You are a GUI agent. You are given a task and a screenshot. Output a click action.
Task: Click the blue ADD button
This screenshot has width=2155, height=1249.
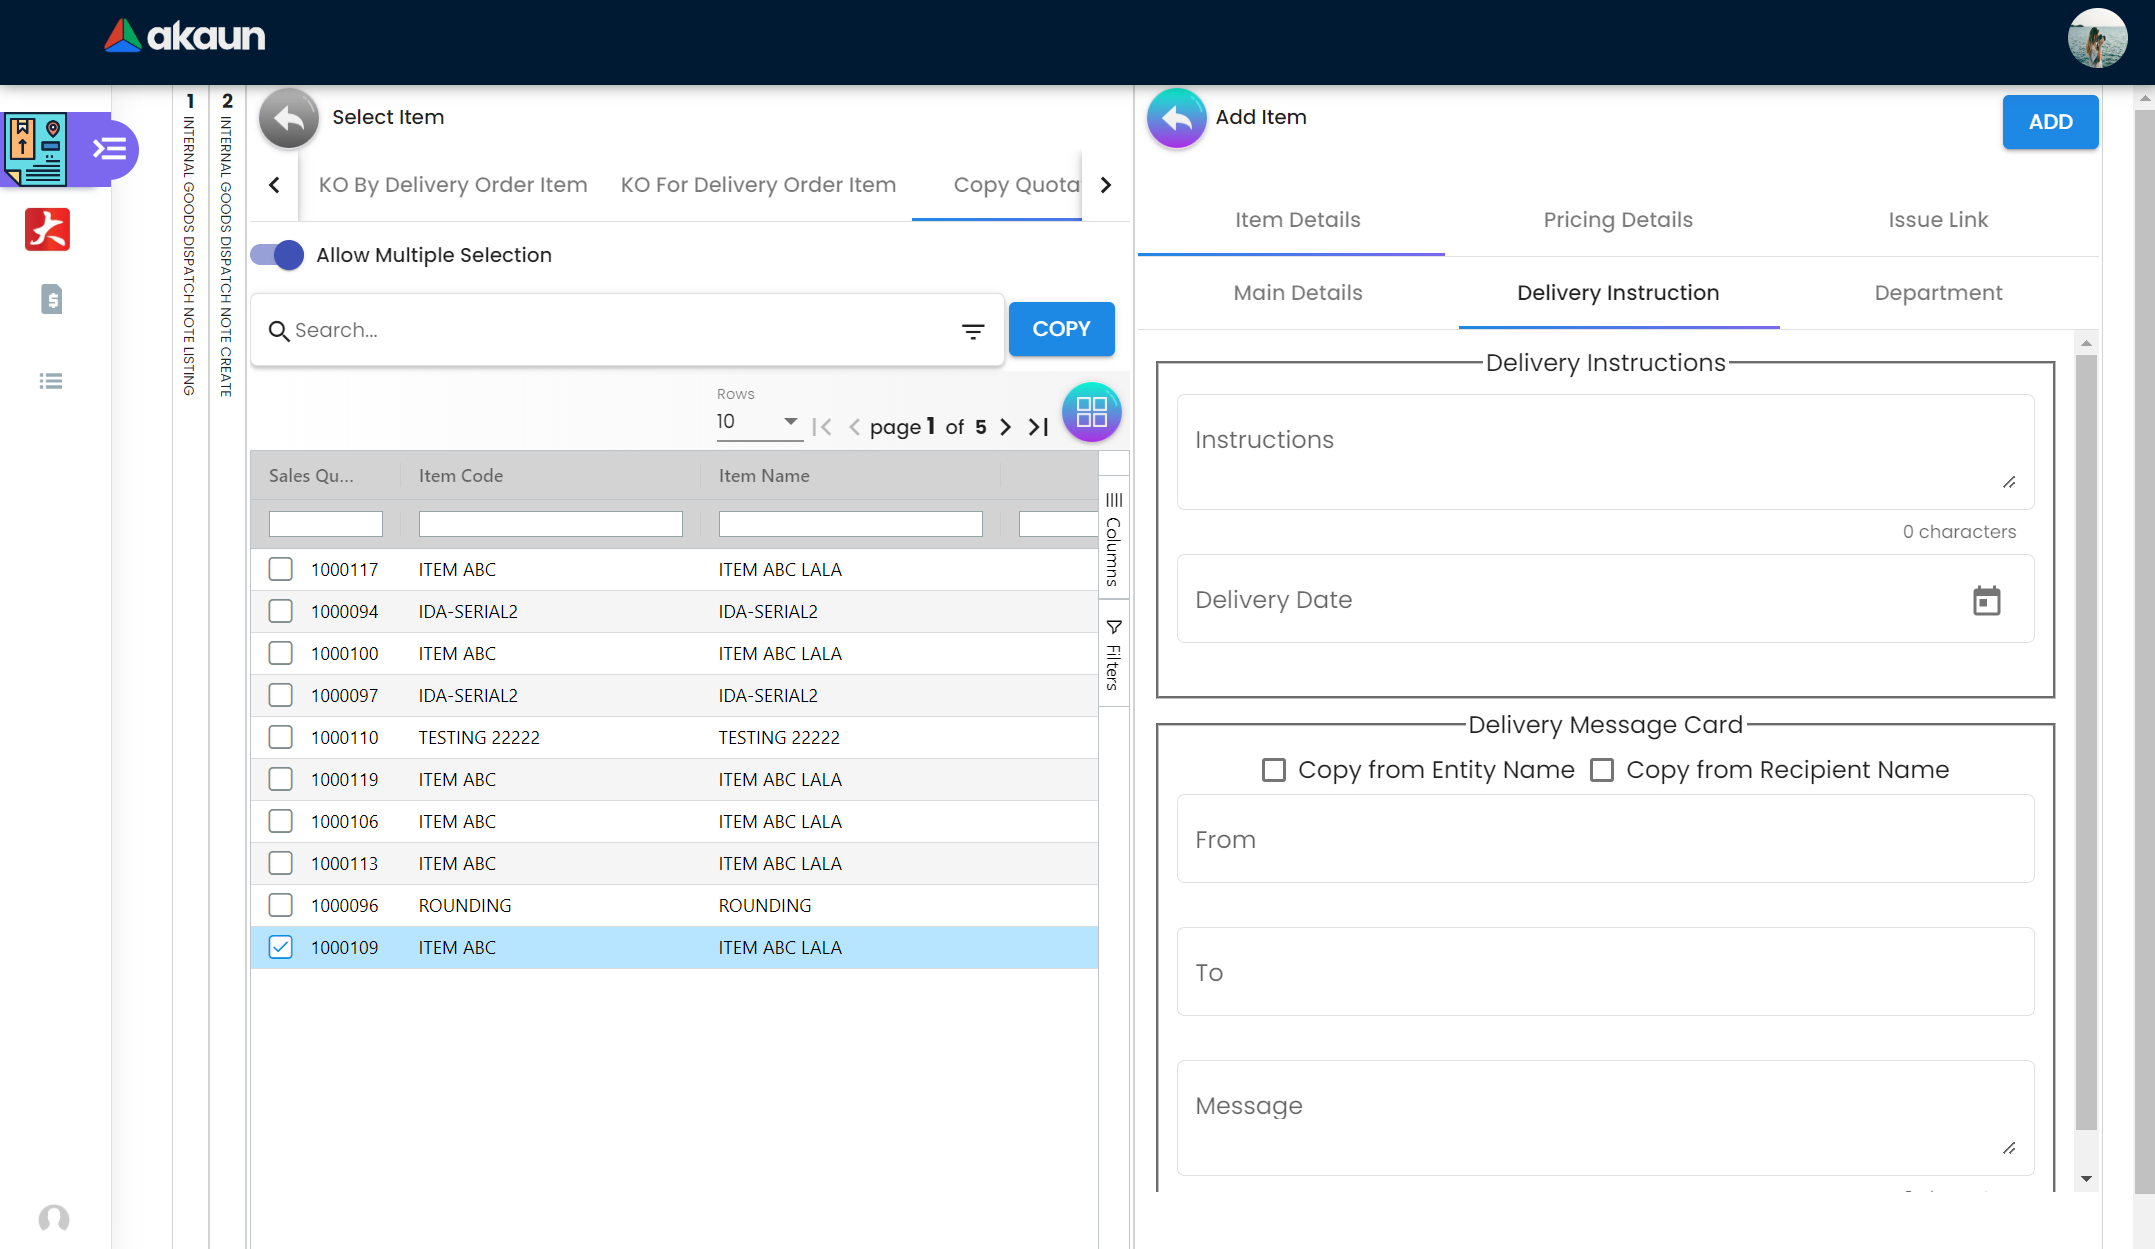click(2049, 122)
